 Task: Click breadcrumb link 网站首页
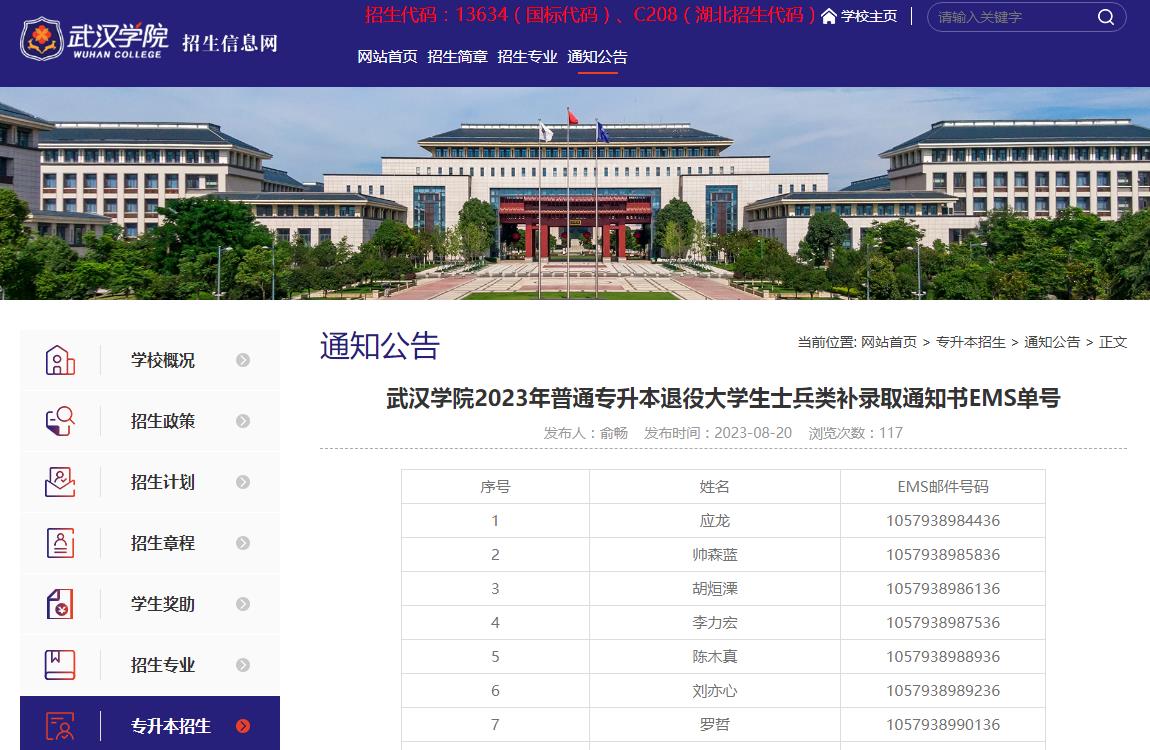pyautogui.click(x=889, y=342)
